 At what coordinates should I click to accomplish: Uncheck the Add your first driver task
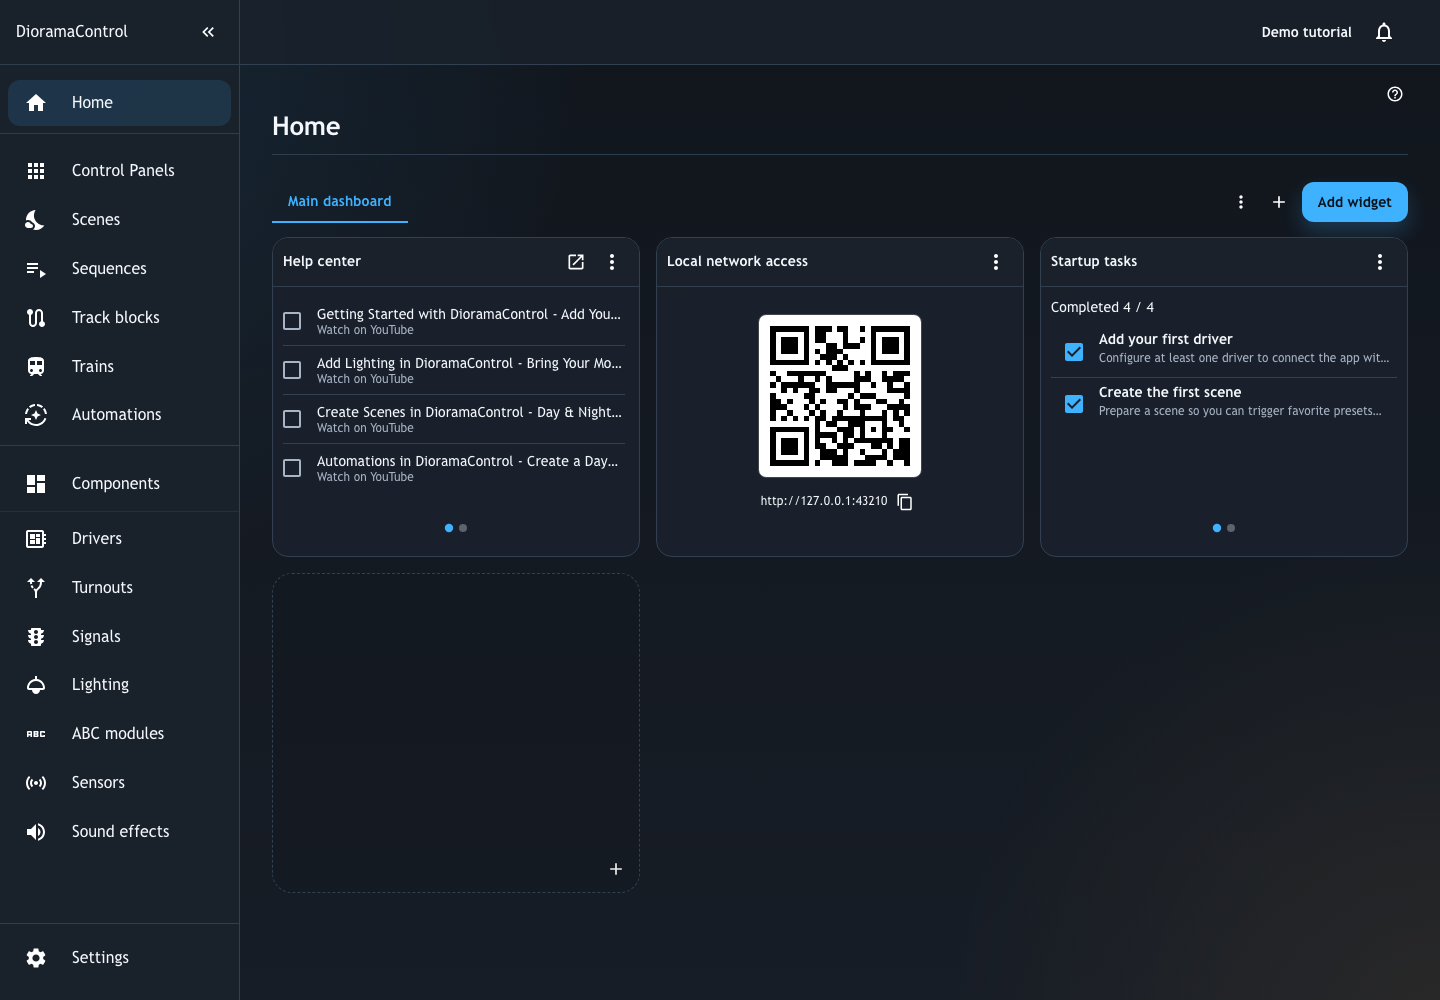coord(1074,352)
